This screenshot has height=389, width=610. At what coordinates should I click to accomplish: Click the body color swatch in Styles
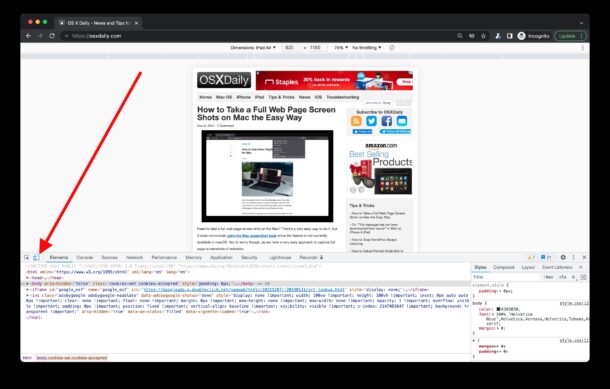[x=498, y=309]
